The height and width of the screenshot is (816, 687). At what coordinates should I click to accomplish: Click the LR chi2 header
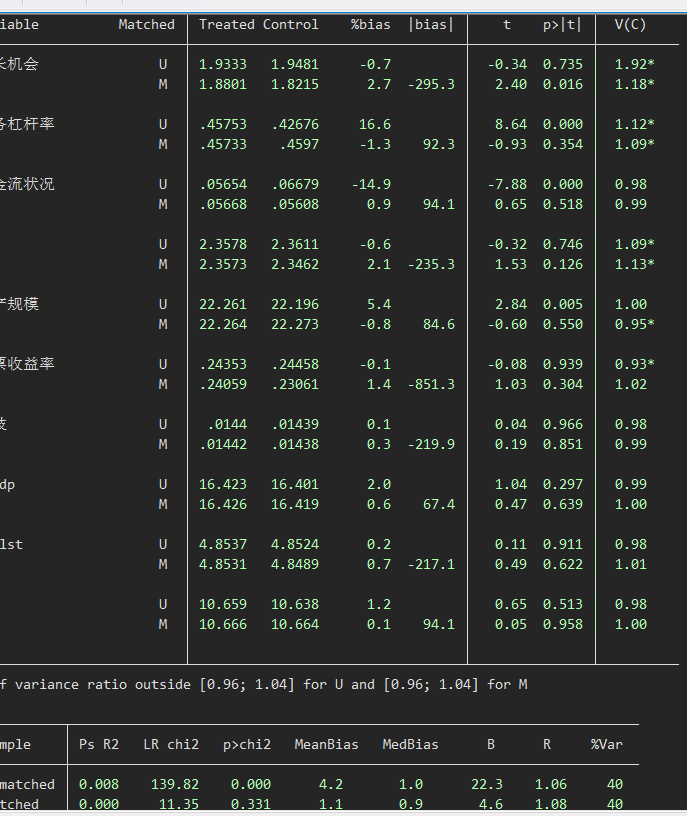(171, 745)
